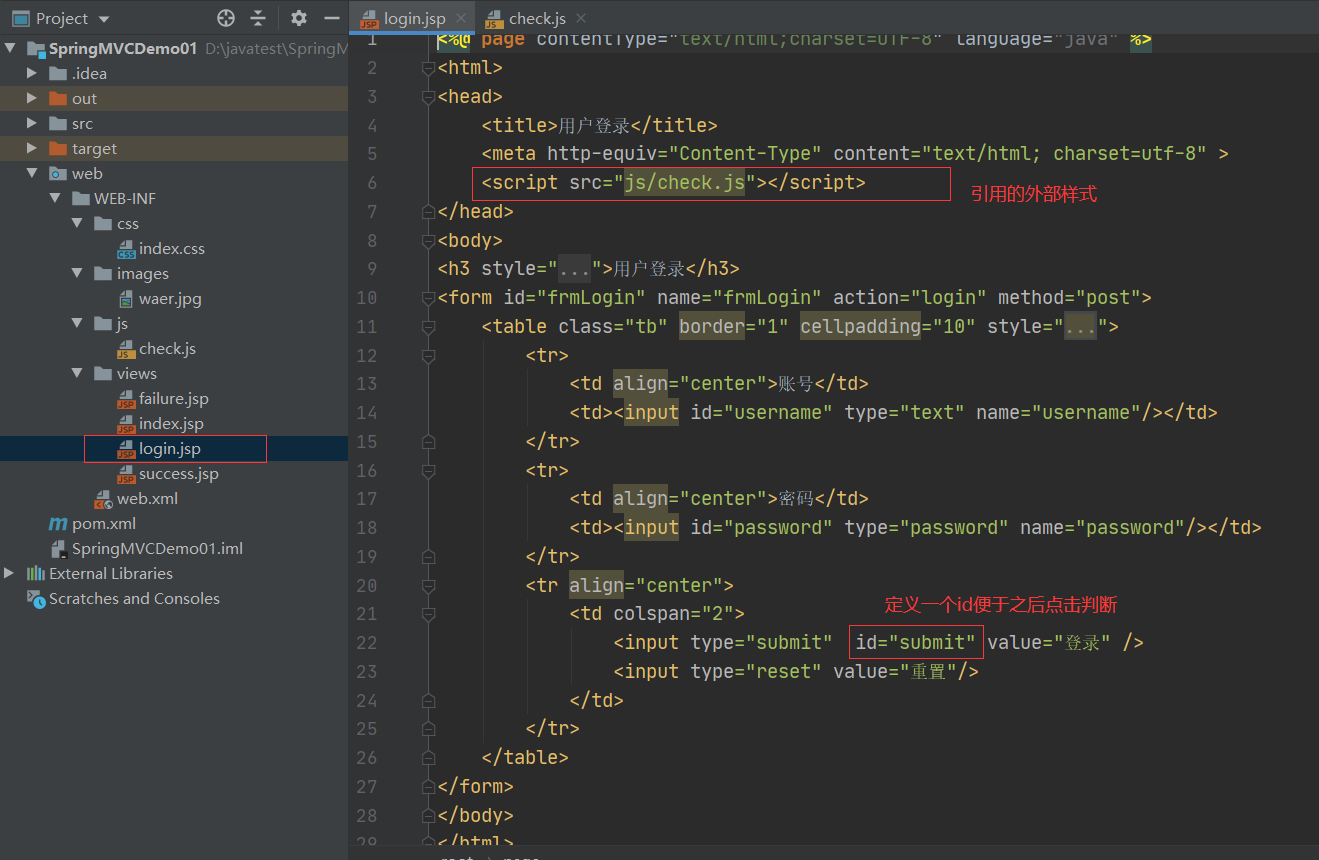The width and height of the screenshot is (1319, 860).
Task: Collapse the js folder in the tree
Action: click(x=77, y=323)
